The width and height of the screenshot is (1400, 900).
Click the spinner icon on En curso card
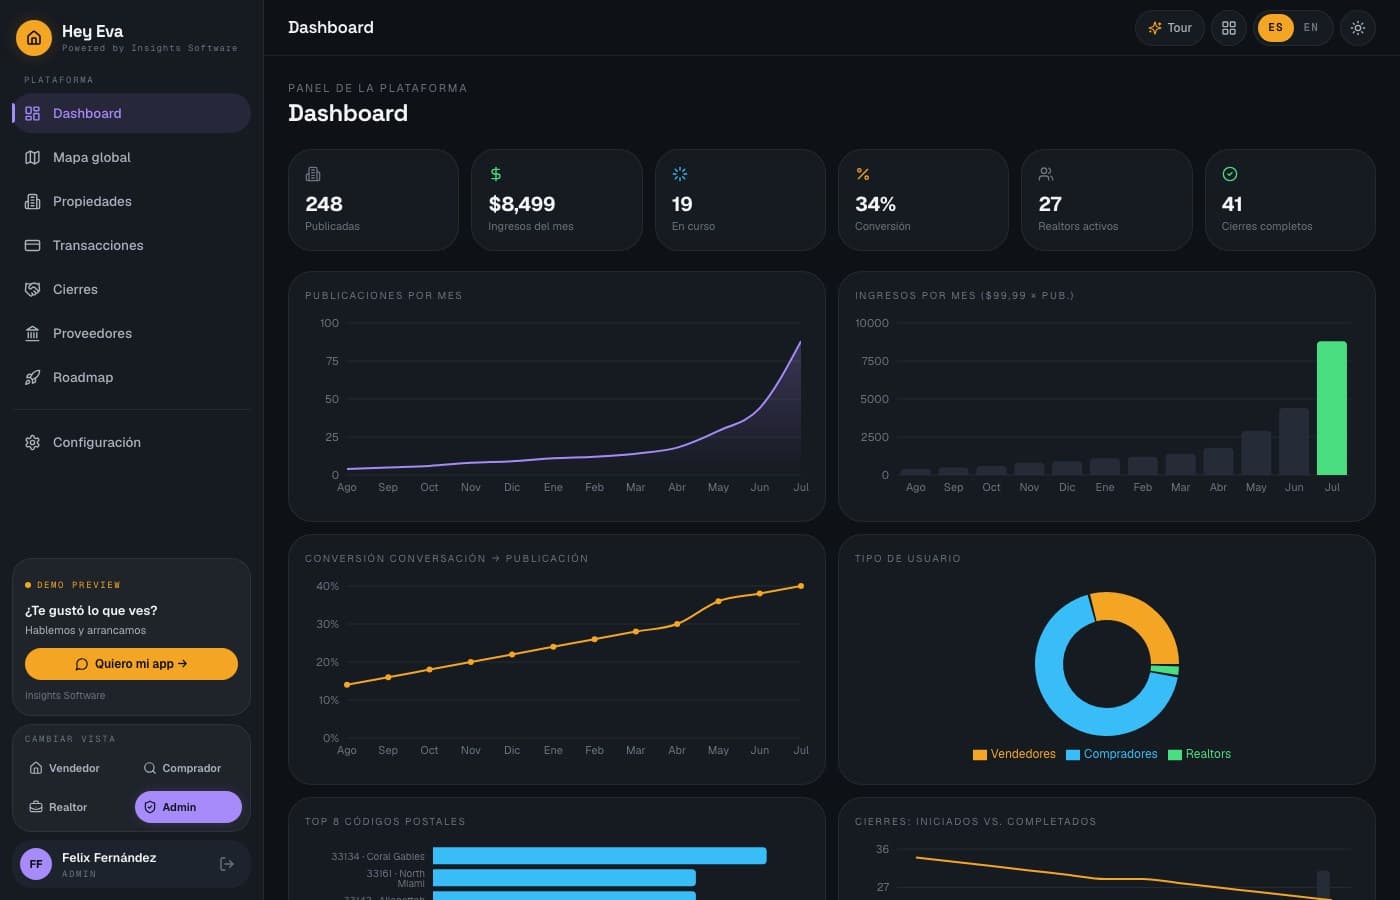680,174
